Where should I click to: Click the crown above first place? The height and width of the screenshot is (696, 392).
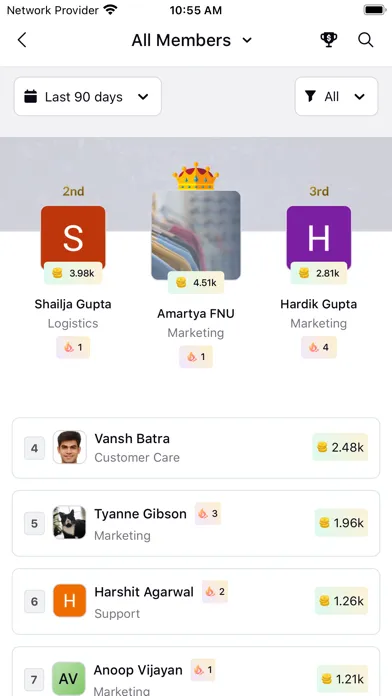pyautogui.click(x=196, y=176)
